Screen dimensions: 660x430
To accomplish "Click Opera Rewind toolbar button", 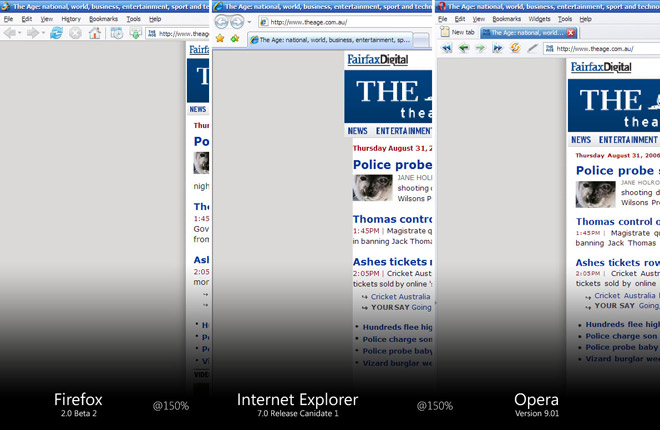I will click(447, 48).
